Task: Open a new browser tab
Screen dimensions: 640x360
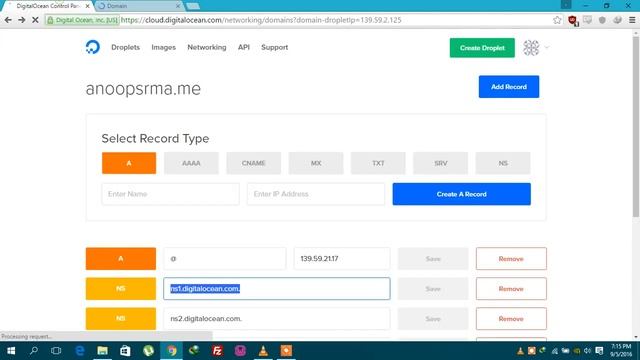Action: point(193,6)
